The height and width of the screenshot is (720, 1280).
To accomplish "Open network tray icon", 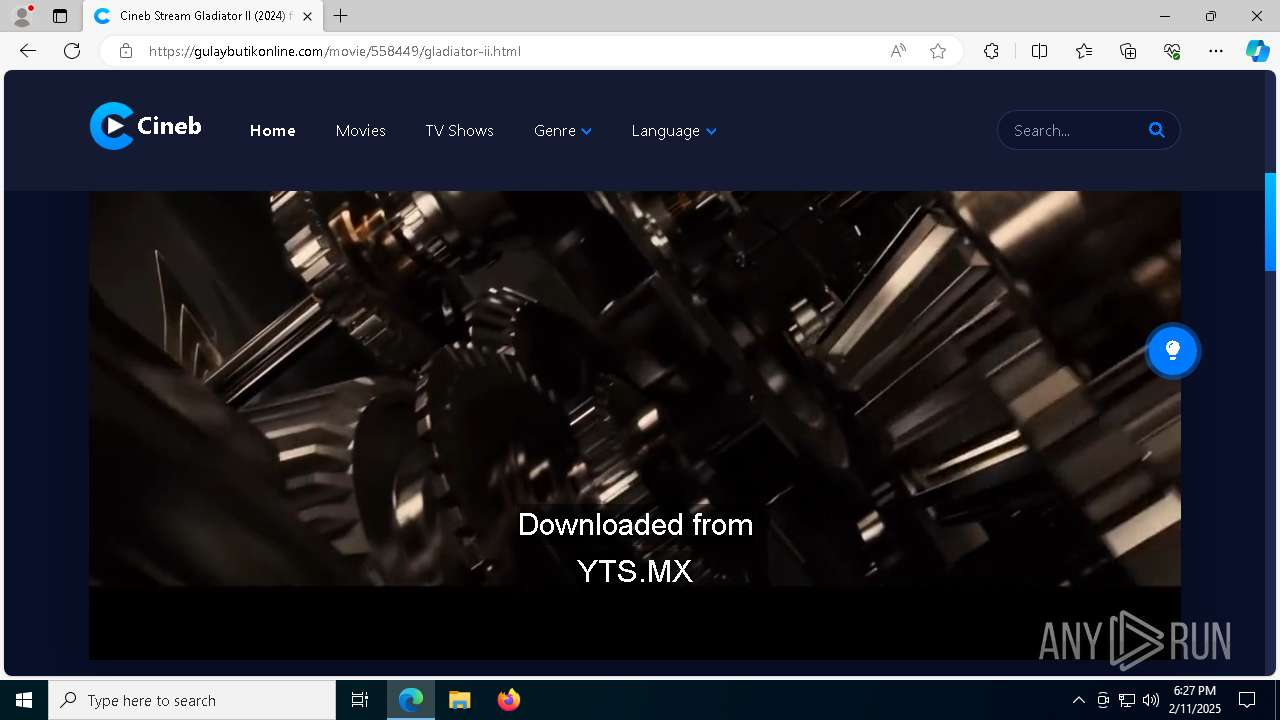I will [1127, 700].
